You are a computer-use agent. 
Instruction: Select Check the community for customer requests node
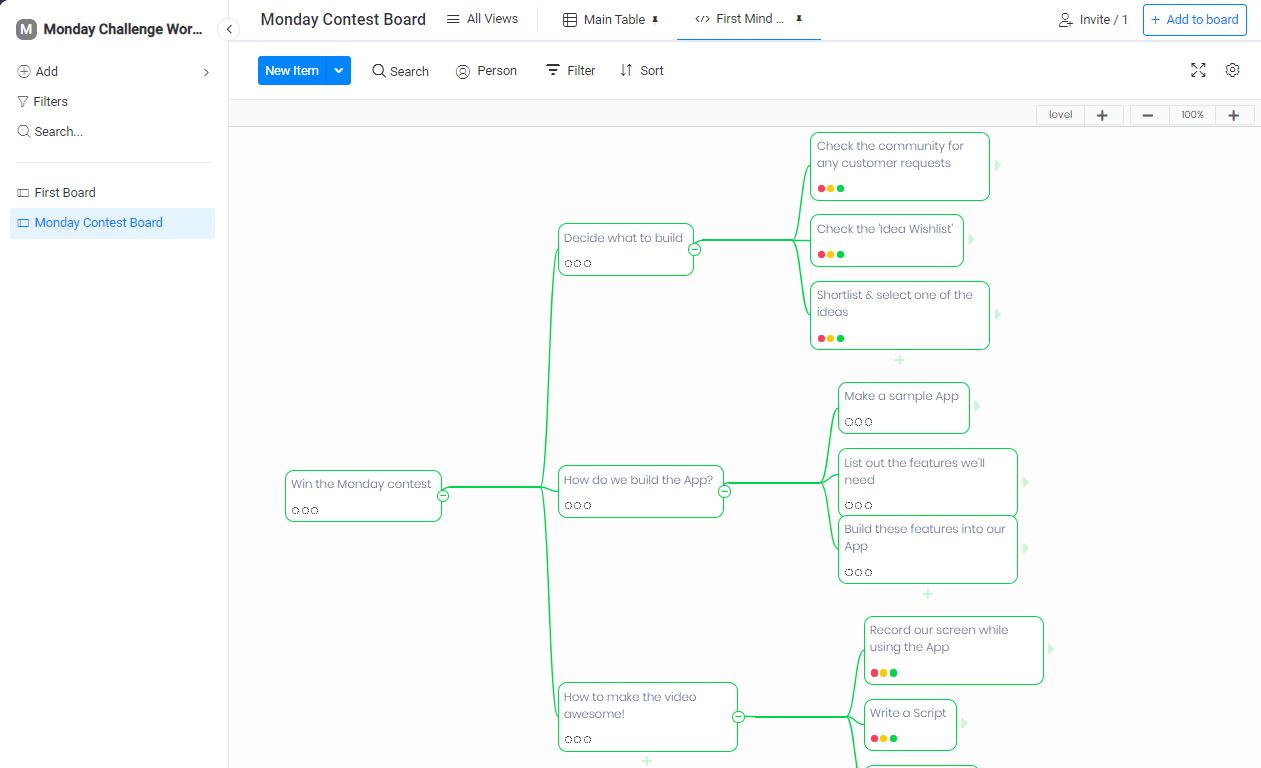coord(899,166)
